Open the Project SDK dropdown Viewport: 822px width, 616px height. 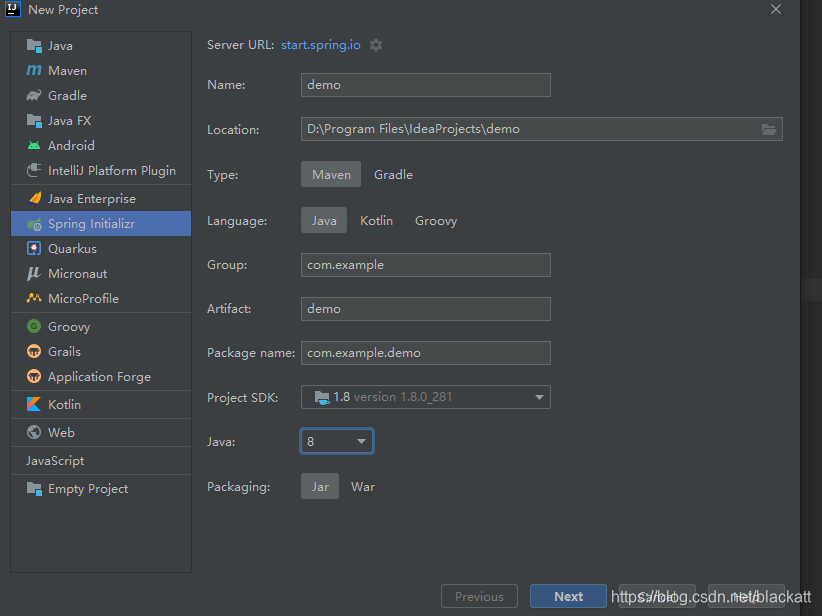point(426,397)
